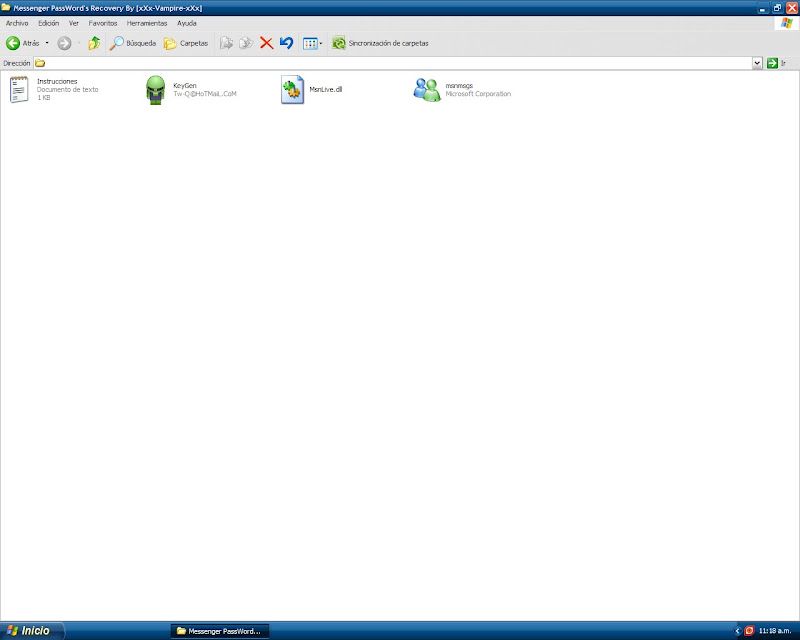
Task: Open the Edición menu
Action: click(48, 23)
